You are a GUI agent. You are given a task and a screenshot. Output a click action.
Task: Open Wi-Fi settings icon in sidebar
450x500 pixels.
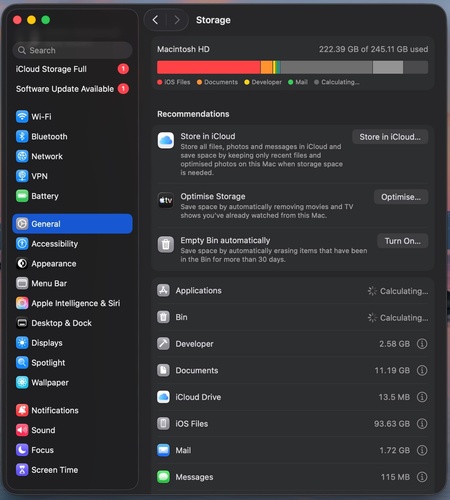pyautogui.click(x=22, y=117)
